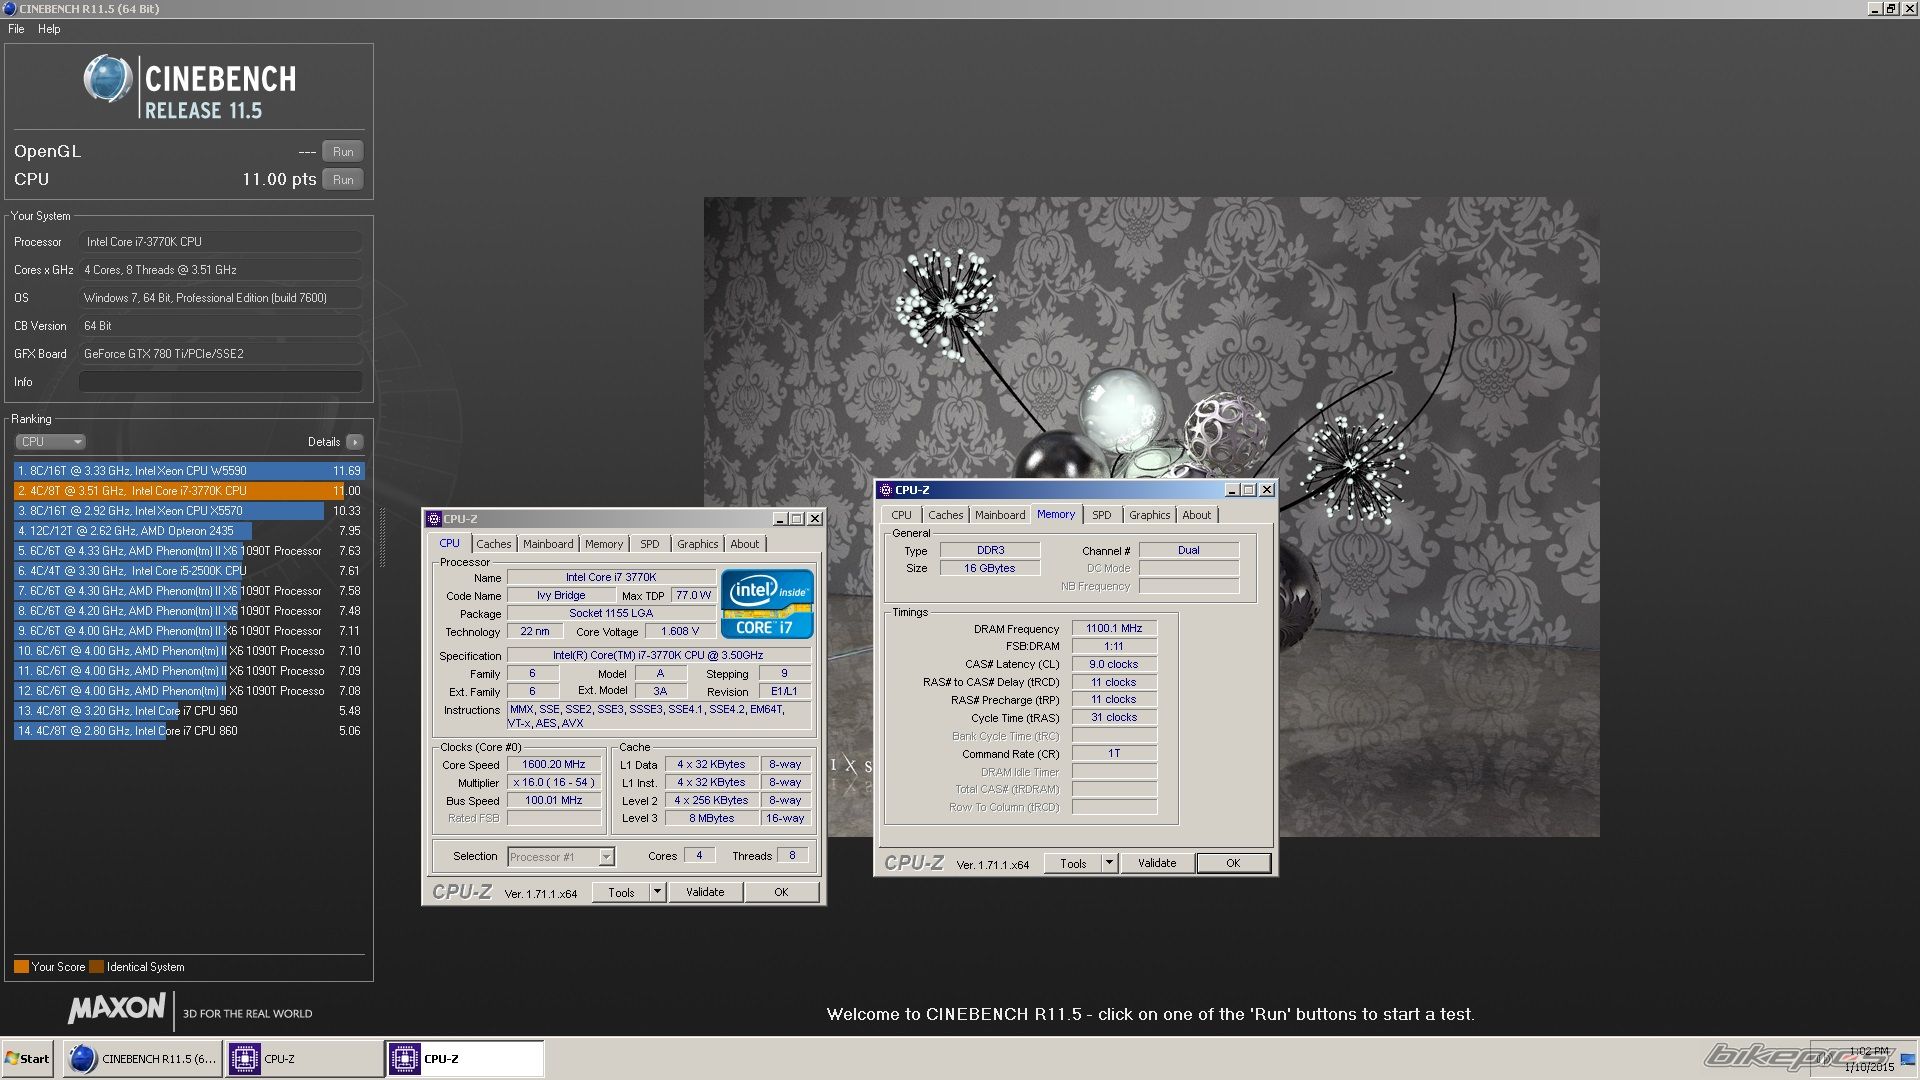The width and height of the screenshot is (1920, 1080).
Task: Click the memory Size value 16 GBytes
Action: click(x=990, y=569)
